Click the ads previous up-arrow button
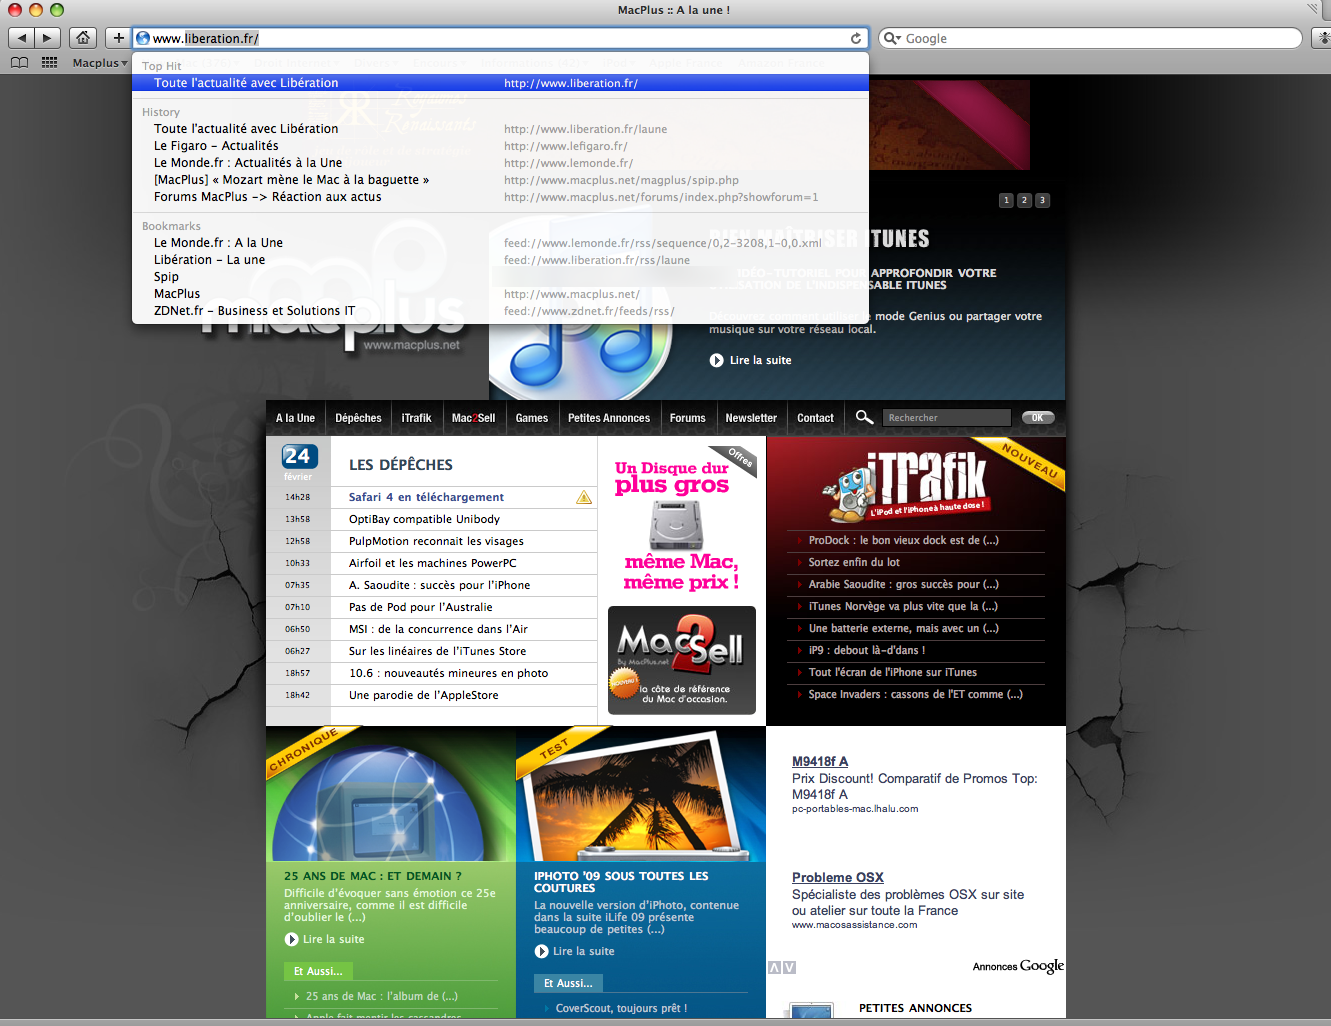Screen dimensions: 1331x1026 (x=774, y=967)
